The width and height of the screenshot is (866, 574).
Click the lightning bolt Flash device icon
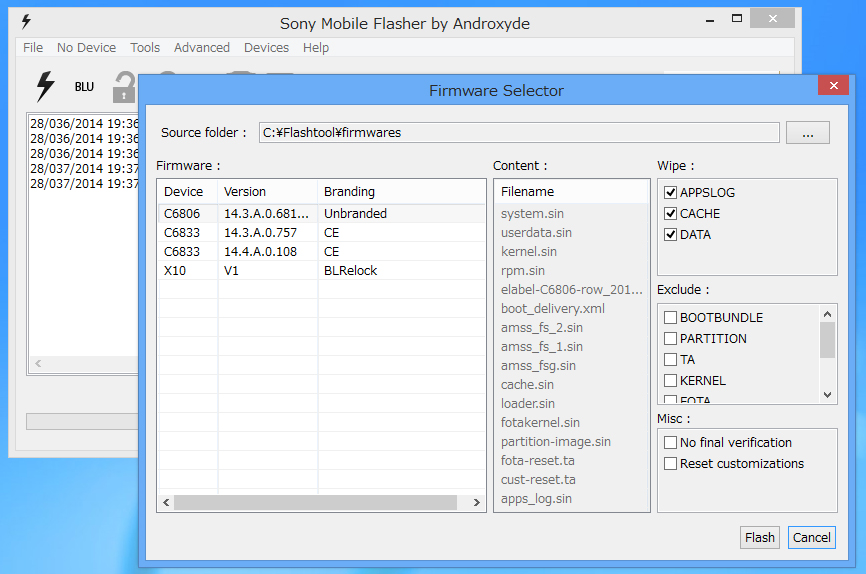[x=45, y=86]
